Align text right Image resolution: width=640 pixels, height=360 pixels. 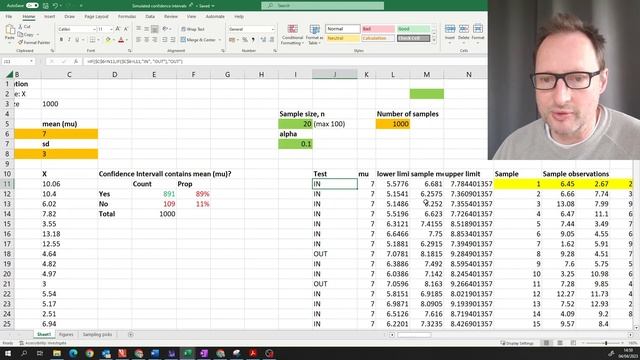click(x=155, y=40)
